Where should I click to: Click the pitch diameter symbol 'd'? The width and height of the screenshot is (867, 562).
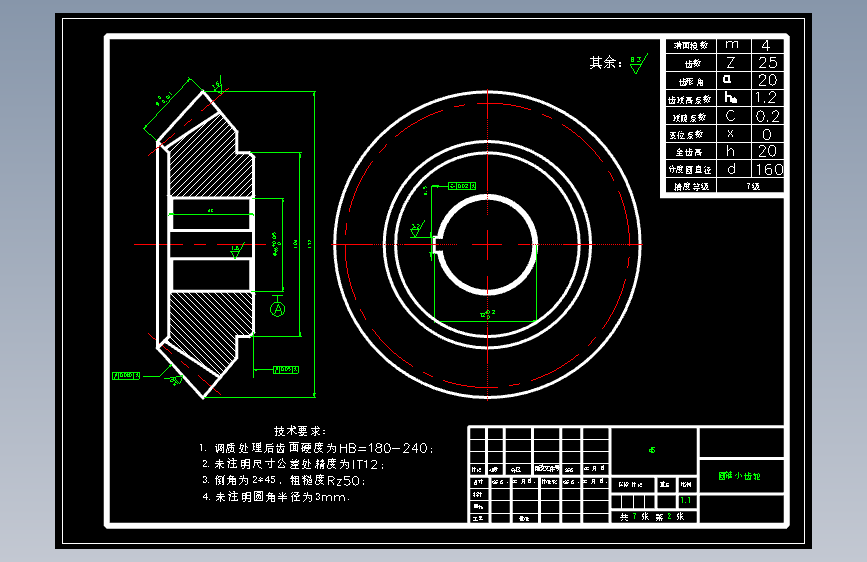pos(731,169)
